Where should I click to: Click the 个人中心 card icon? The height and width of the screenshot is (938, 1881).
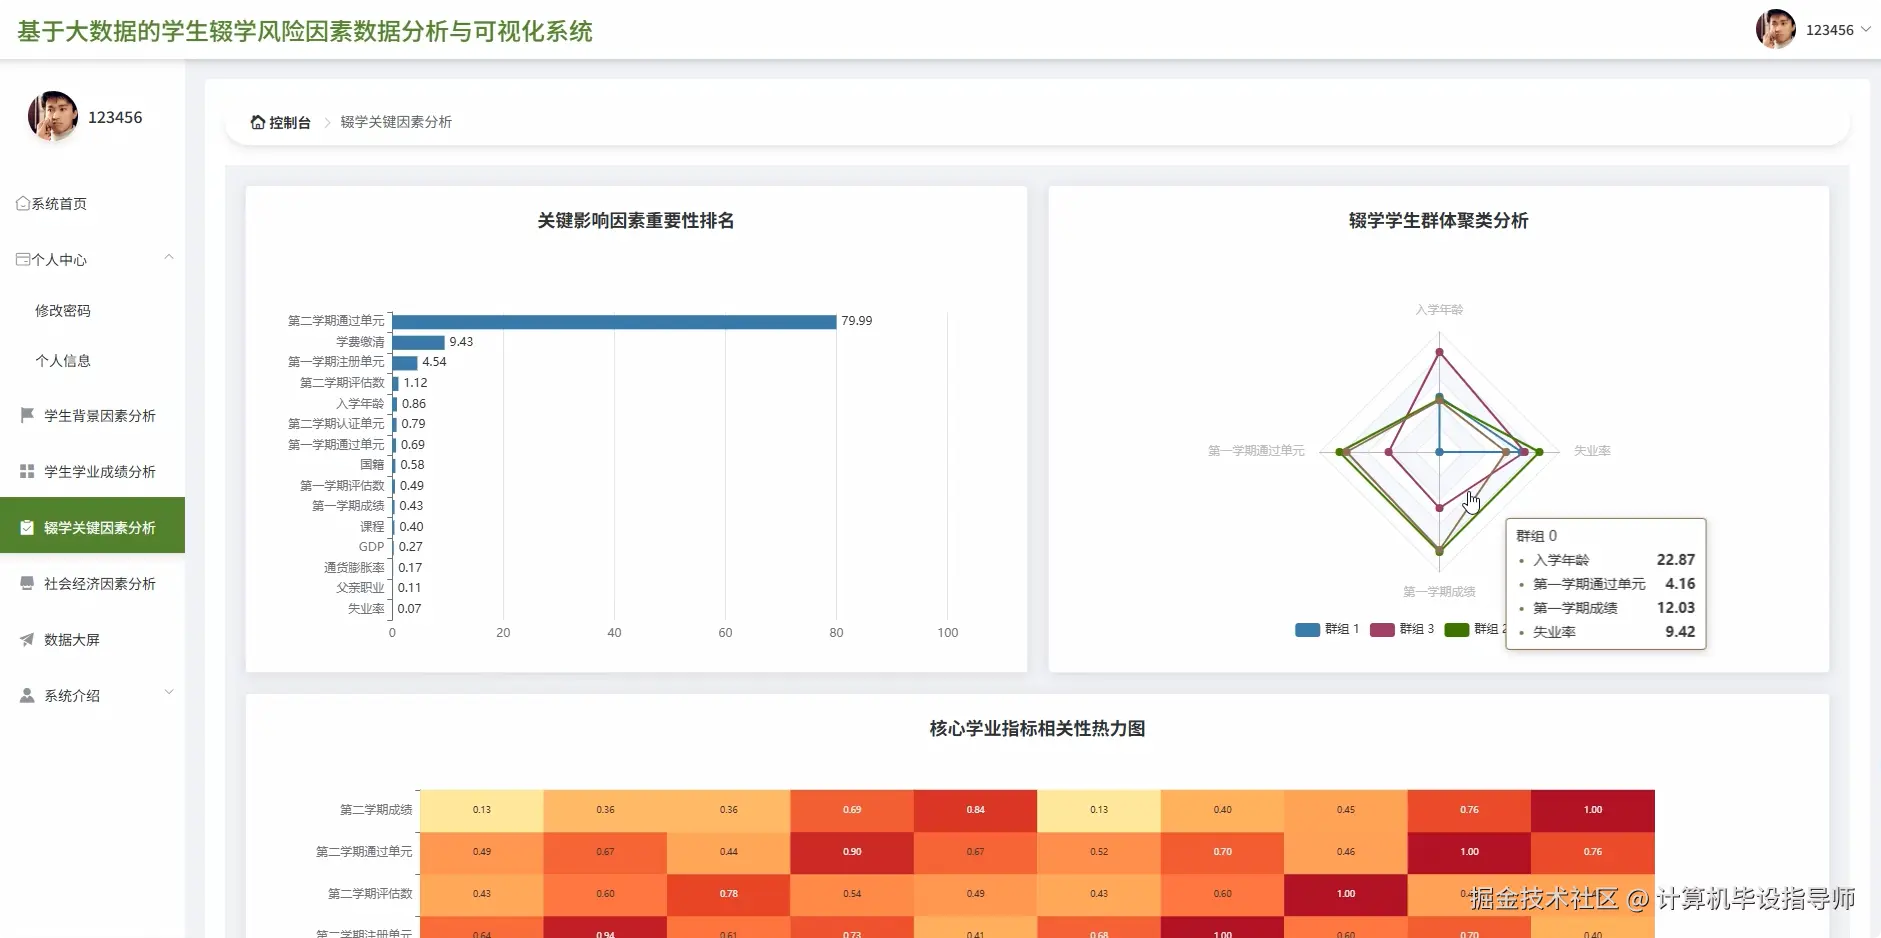pyautogui.click(x=23, y=259)
